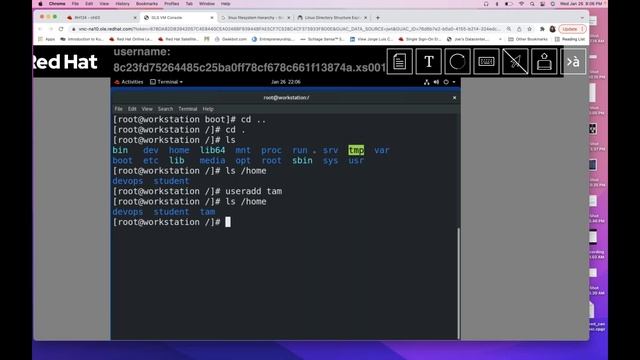Screen dimensions: 640x360
Task: Click the T text tool in console toolbar
Action: coord(429,62)
